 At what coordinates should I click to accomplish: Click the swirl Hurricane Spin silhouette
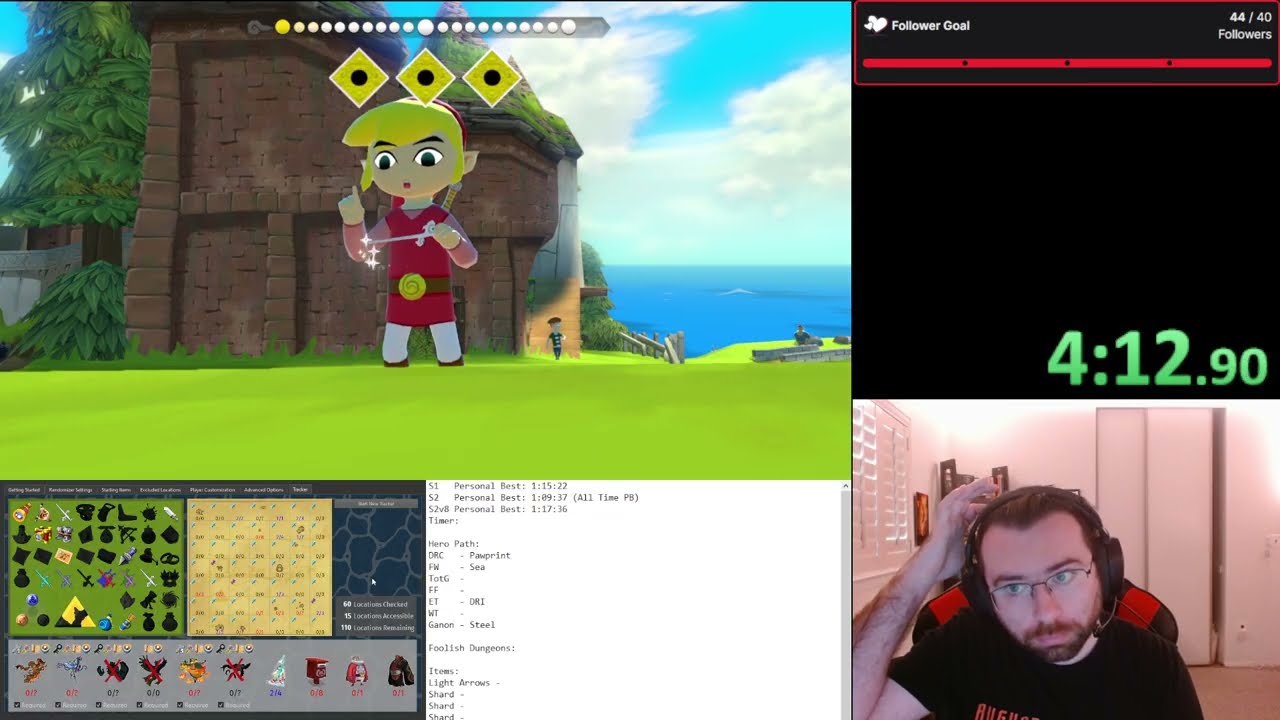pyautogui.click(x=170, y=599)
